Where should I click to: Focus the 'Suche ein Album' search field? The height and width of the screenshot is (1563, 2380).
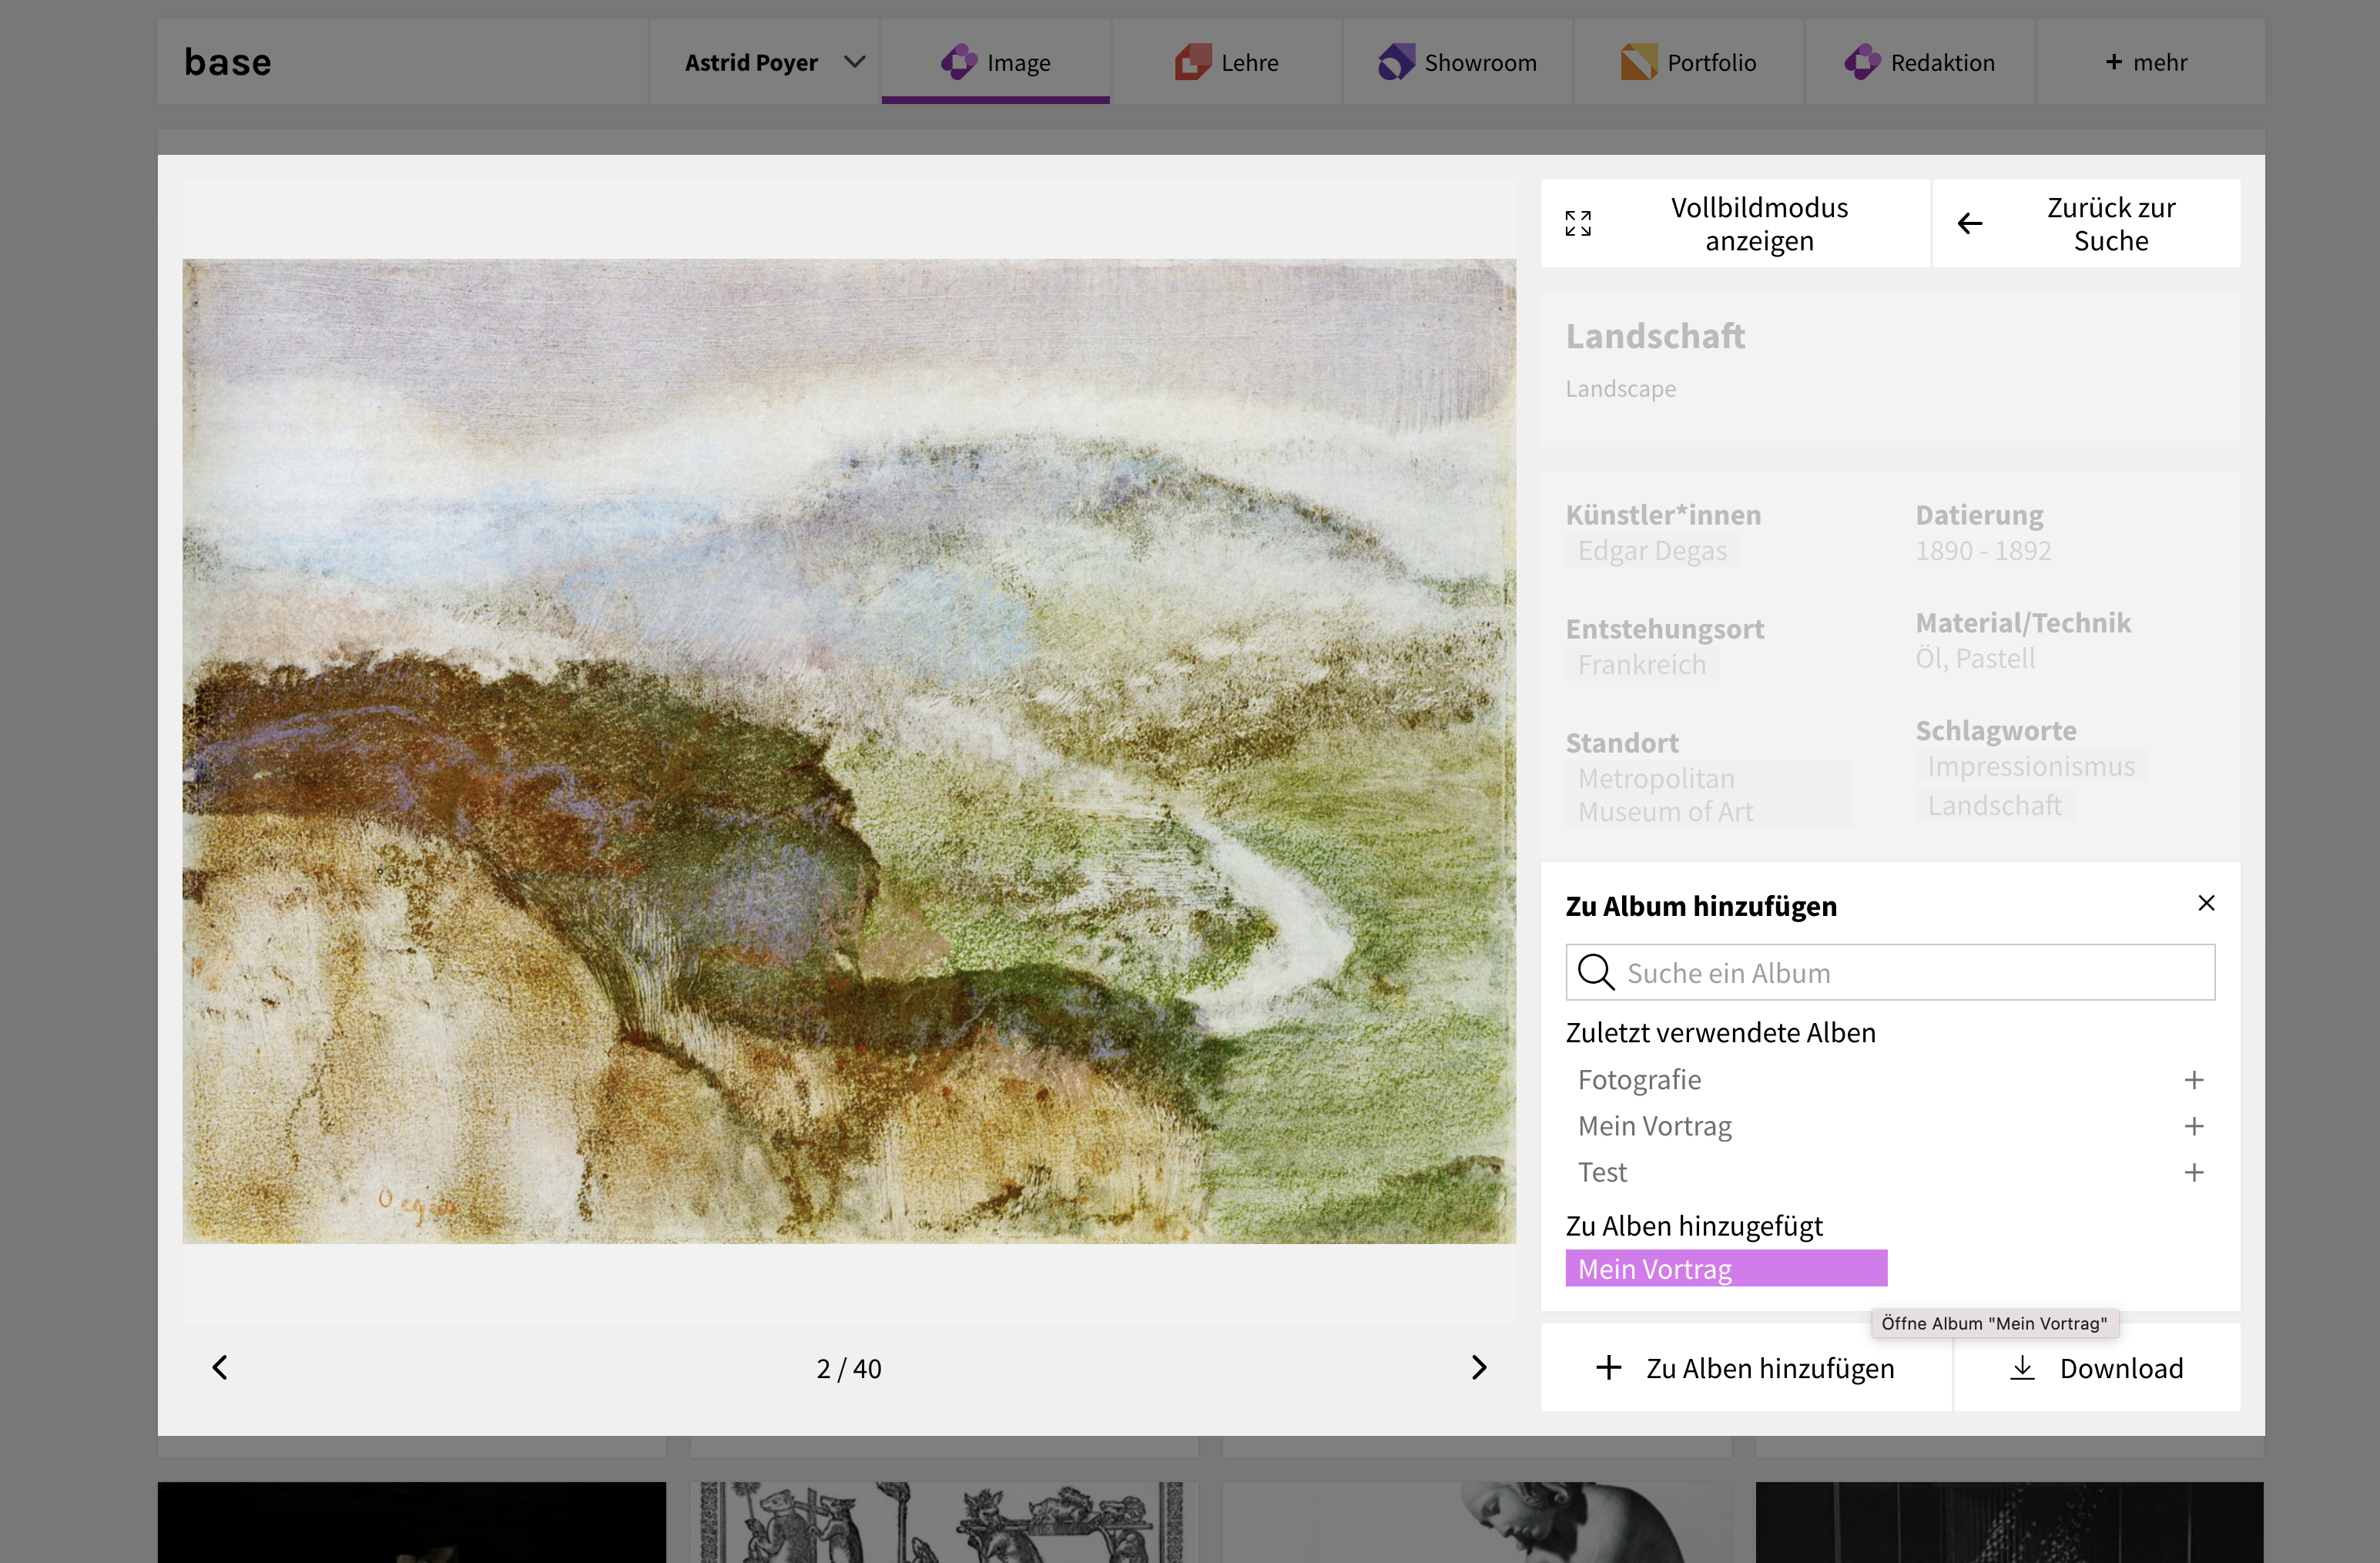click(1890, 972)
